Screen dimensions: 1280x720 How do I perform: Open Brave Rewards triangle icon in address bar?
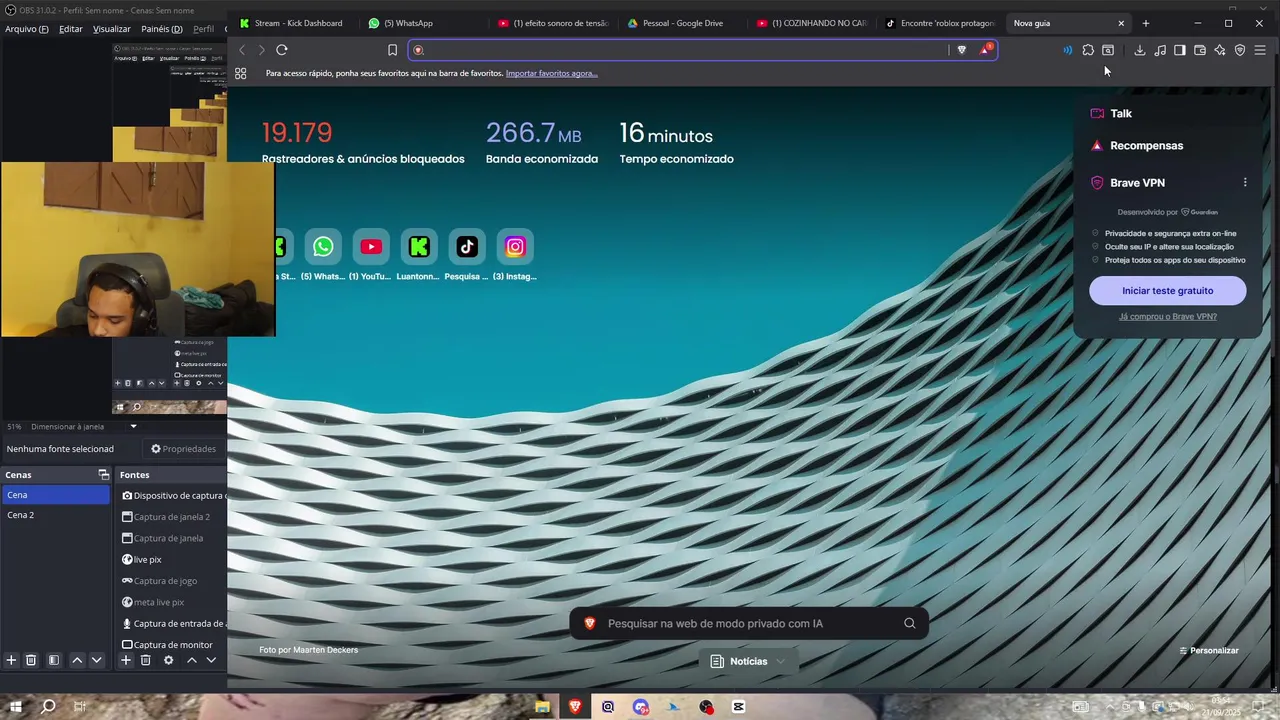[985, 50]
